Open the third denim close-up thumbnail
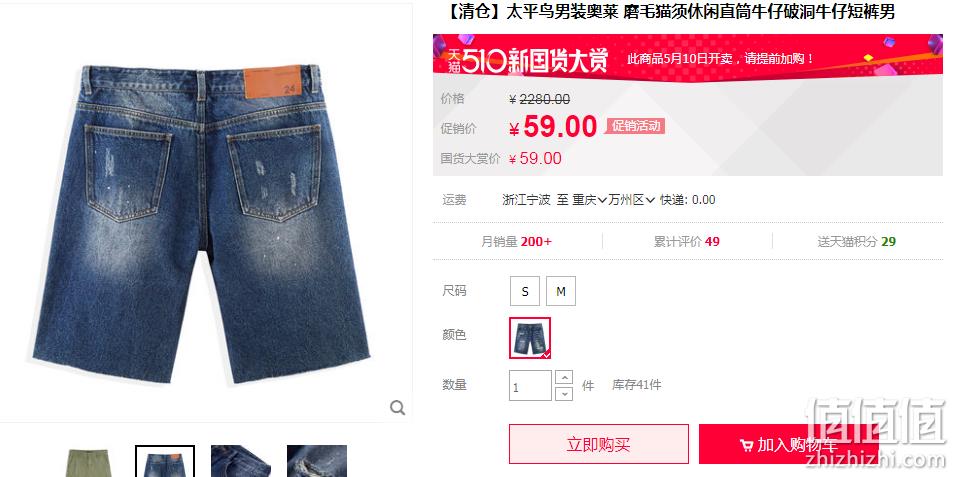The image size is (955, 477). coord(241,462)
